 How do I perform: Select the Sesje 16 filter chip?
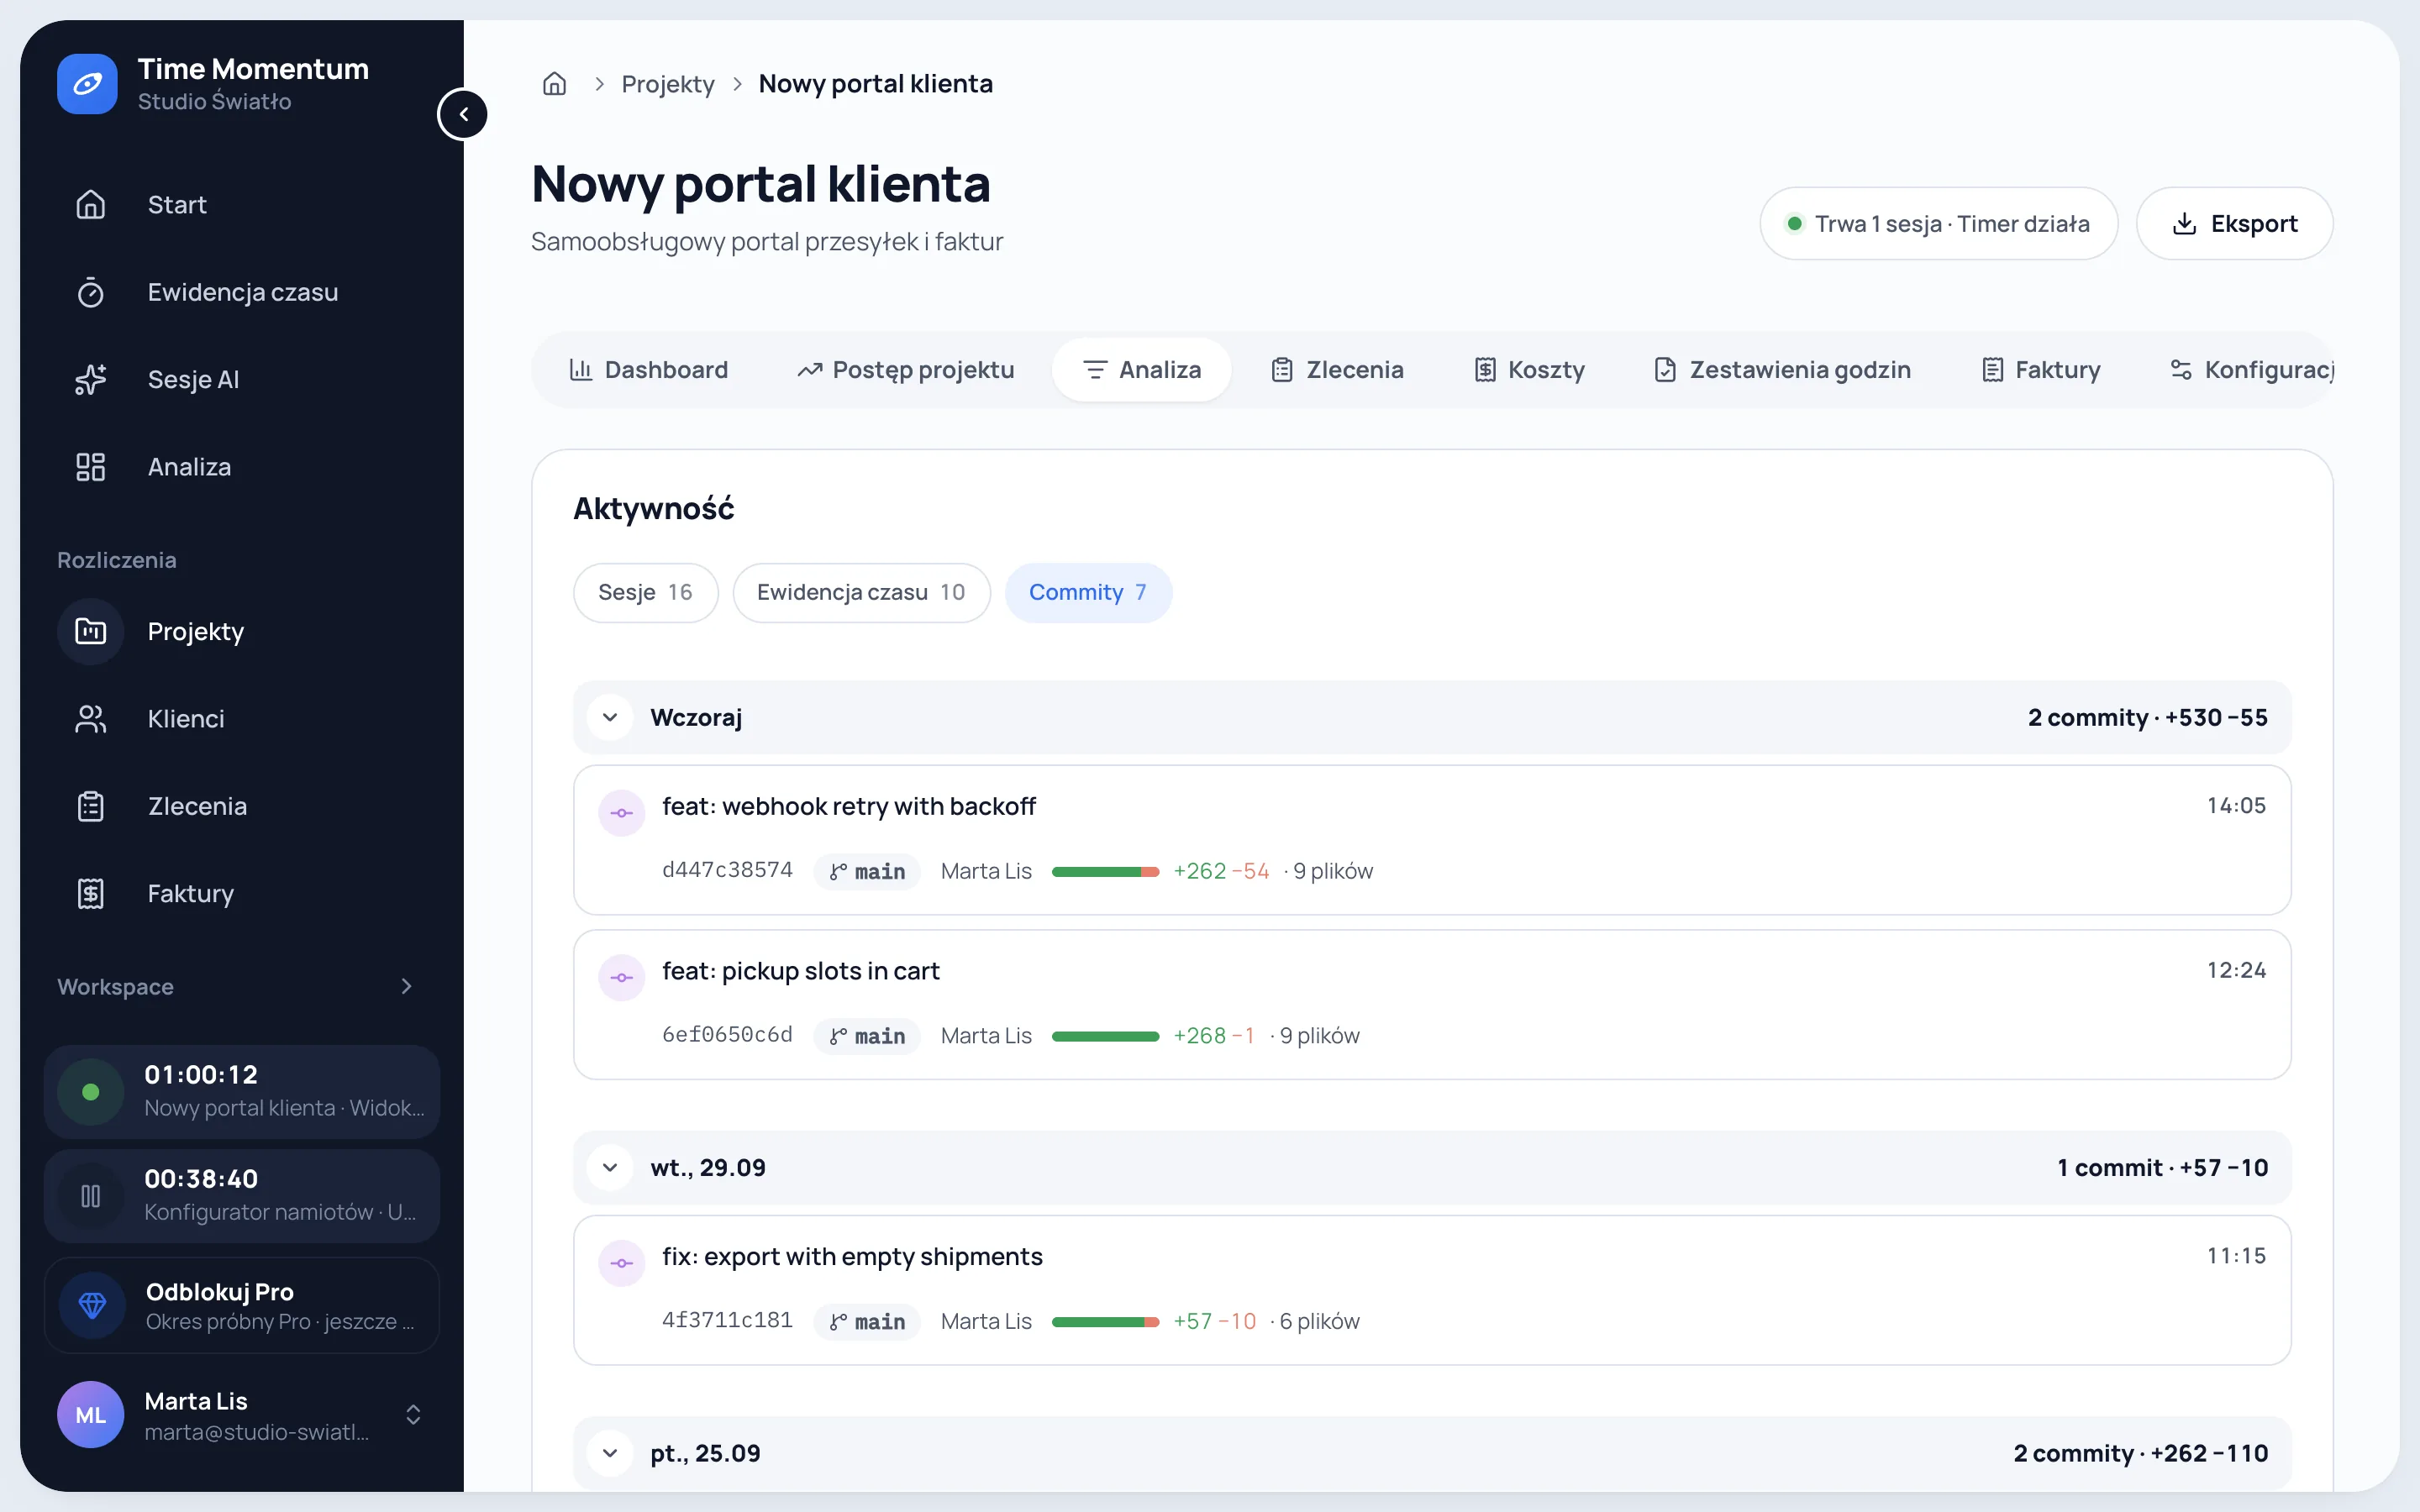[645, 593]
